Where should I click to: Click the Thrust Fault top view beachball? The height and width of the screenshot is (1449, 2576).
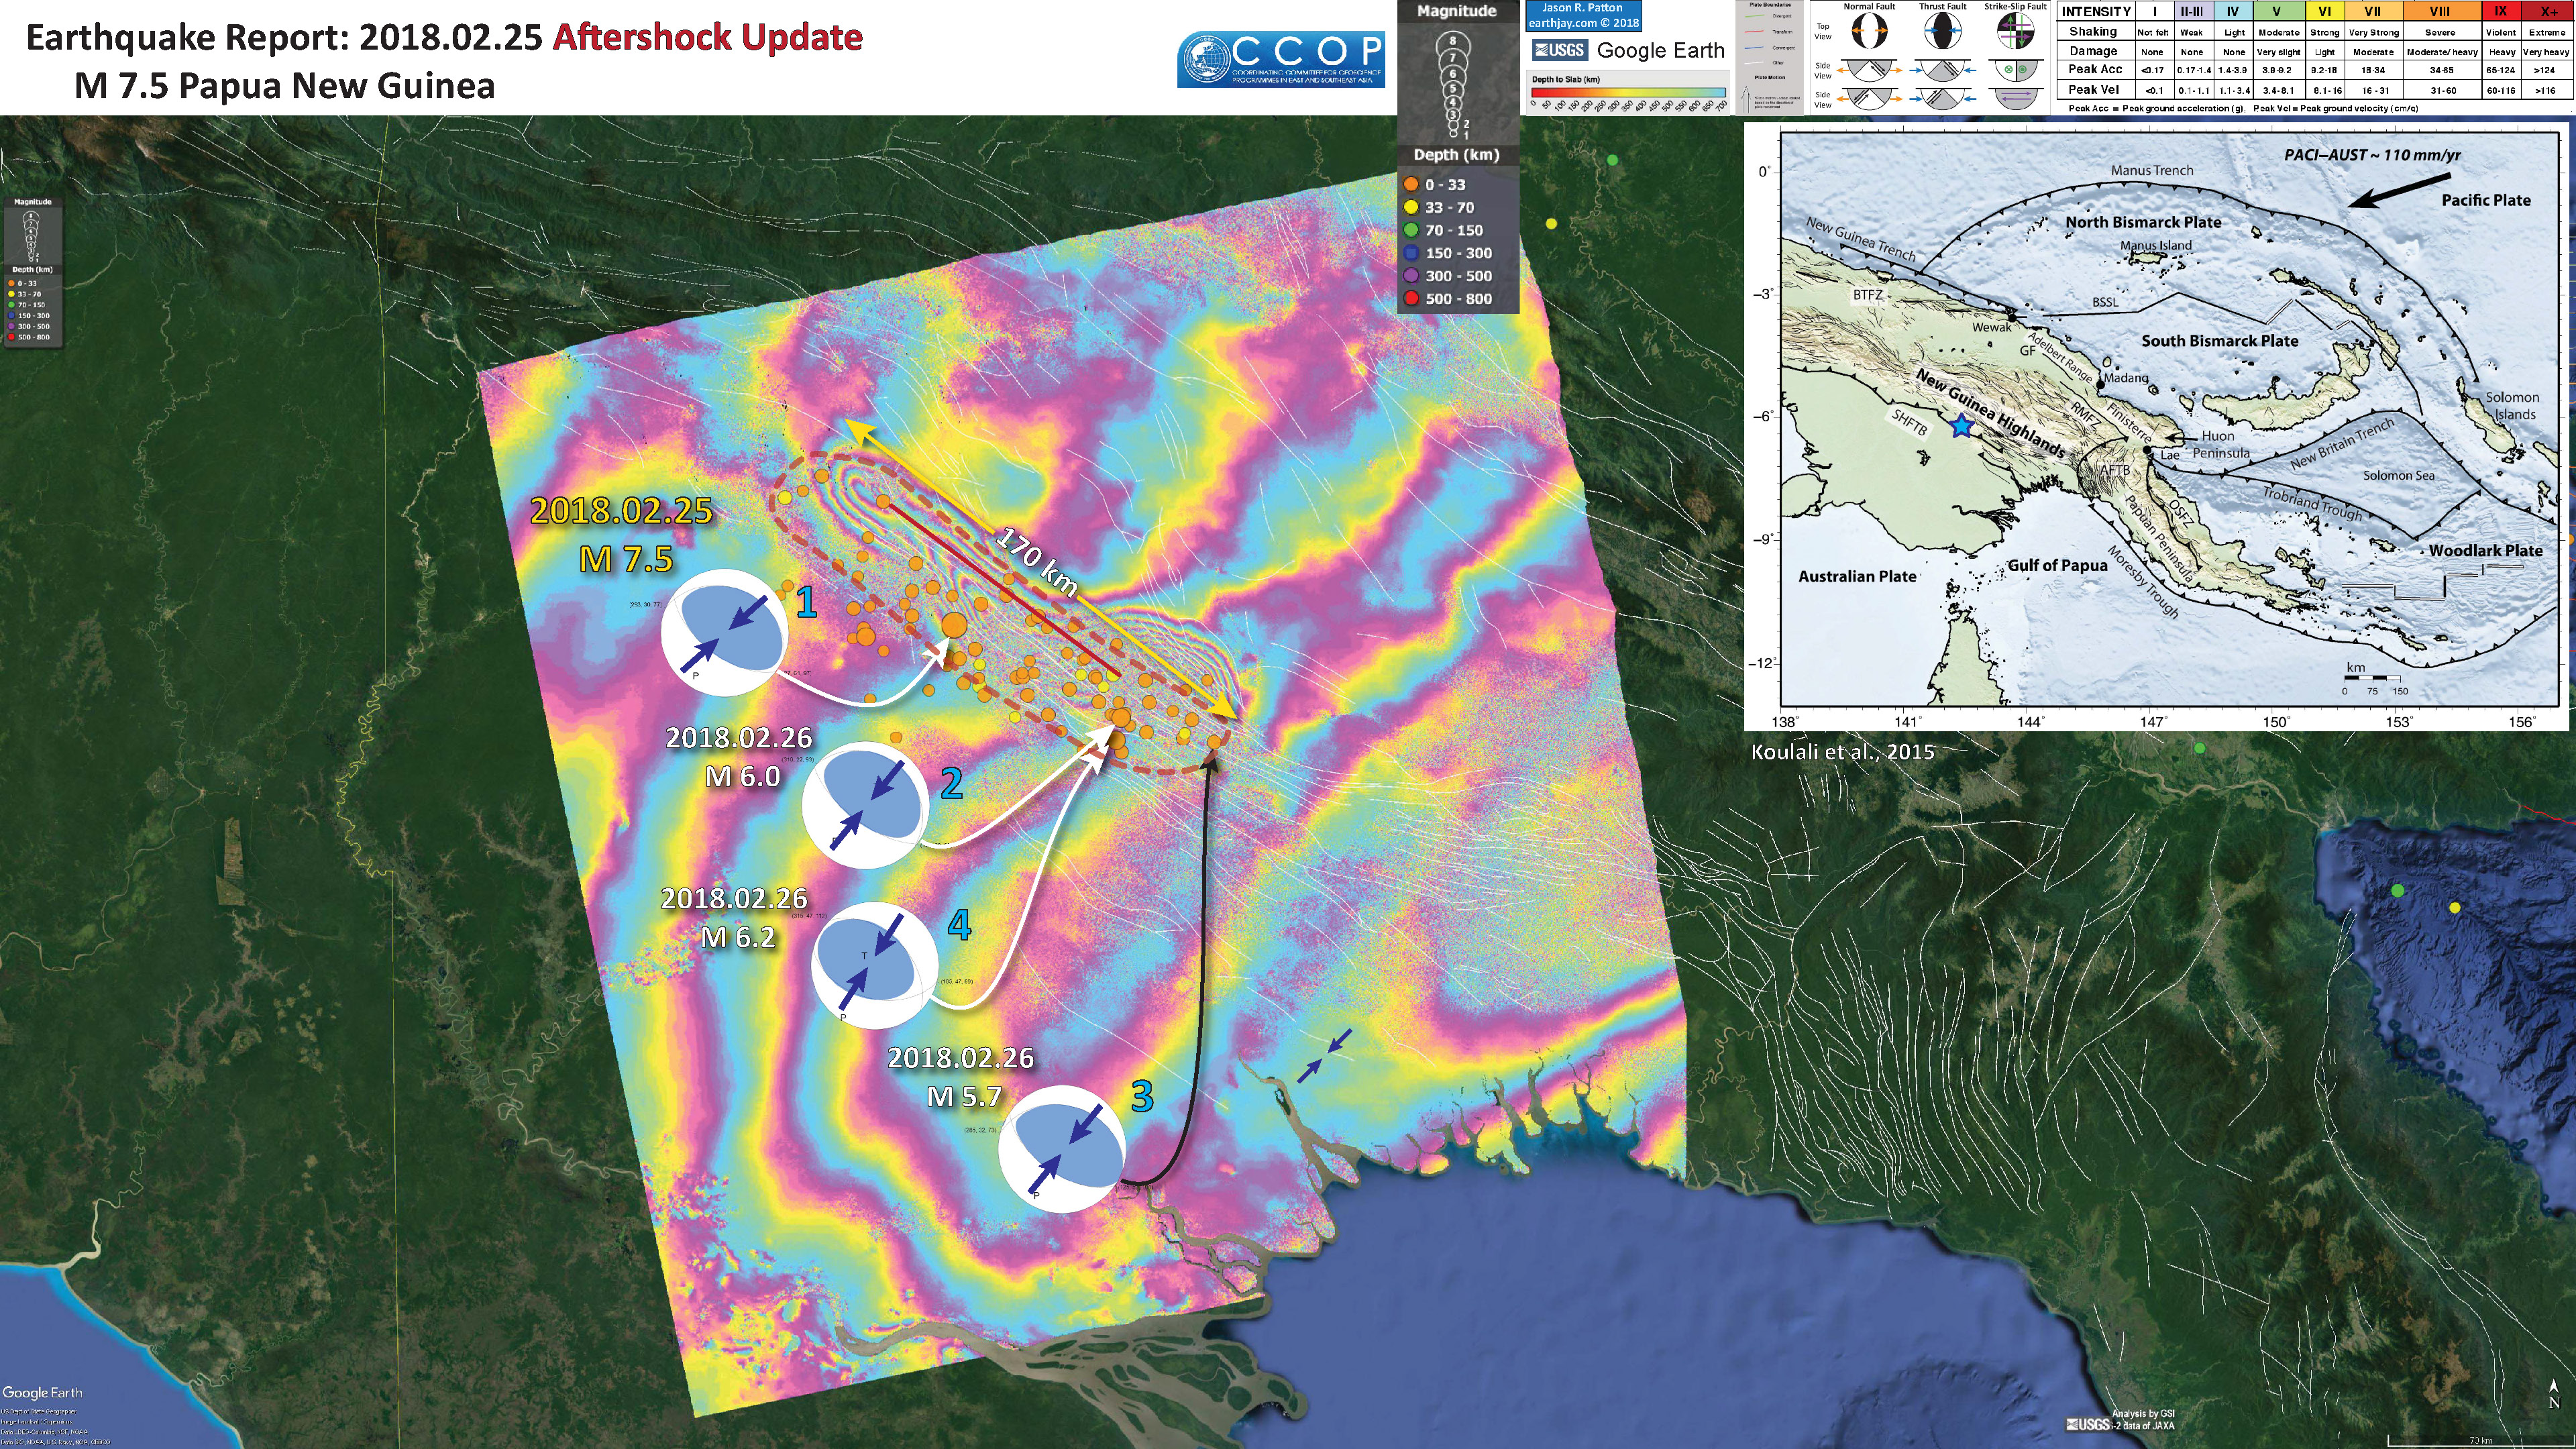(1942, 31)
